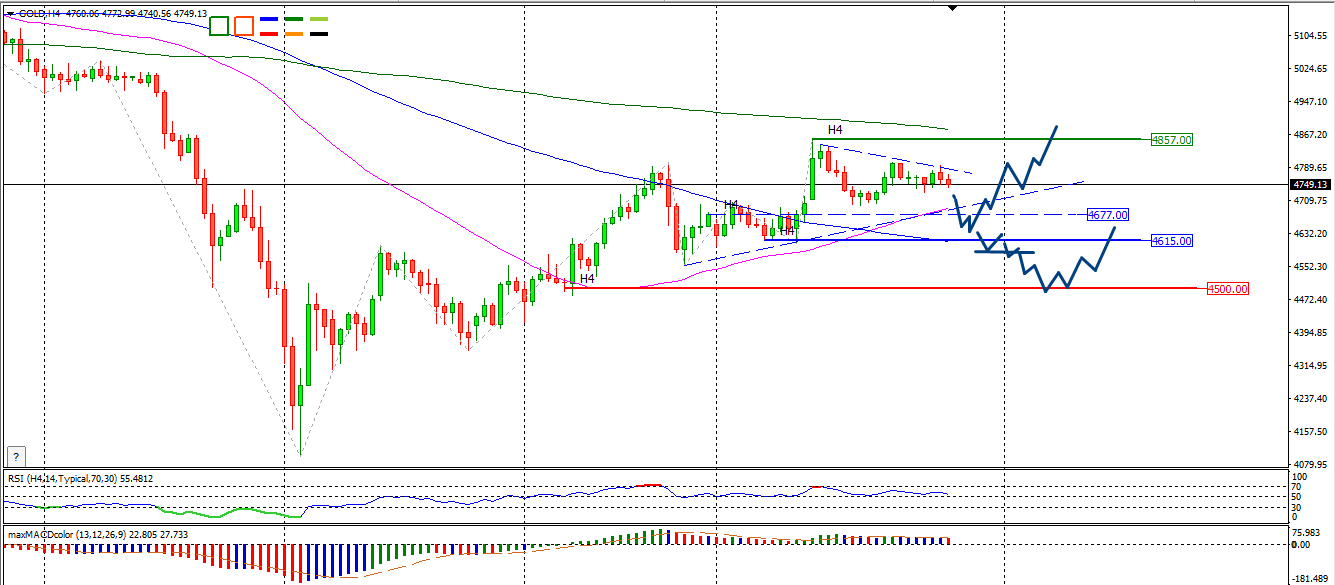Select the 4677.00 blue price level label
The height and width of the screenshot is (585, 1335).
(x=1108, y=215)
